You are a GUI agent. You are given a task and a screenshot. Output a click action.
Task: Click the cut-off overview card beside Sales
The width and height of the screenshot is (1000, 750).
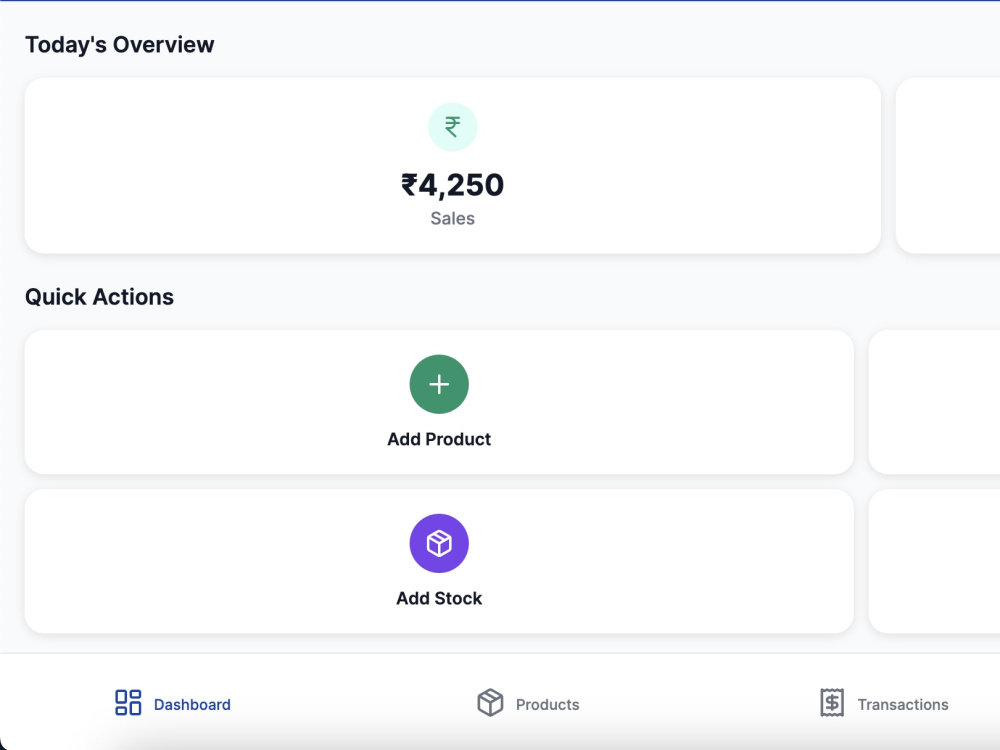948,166
